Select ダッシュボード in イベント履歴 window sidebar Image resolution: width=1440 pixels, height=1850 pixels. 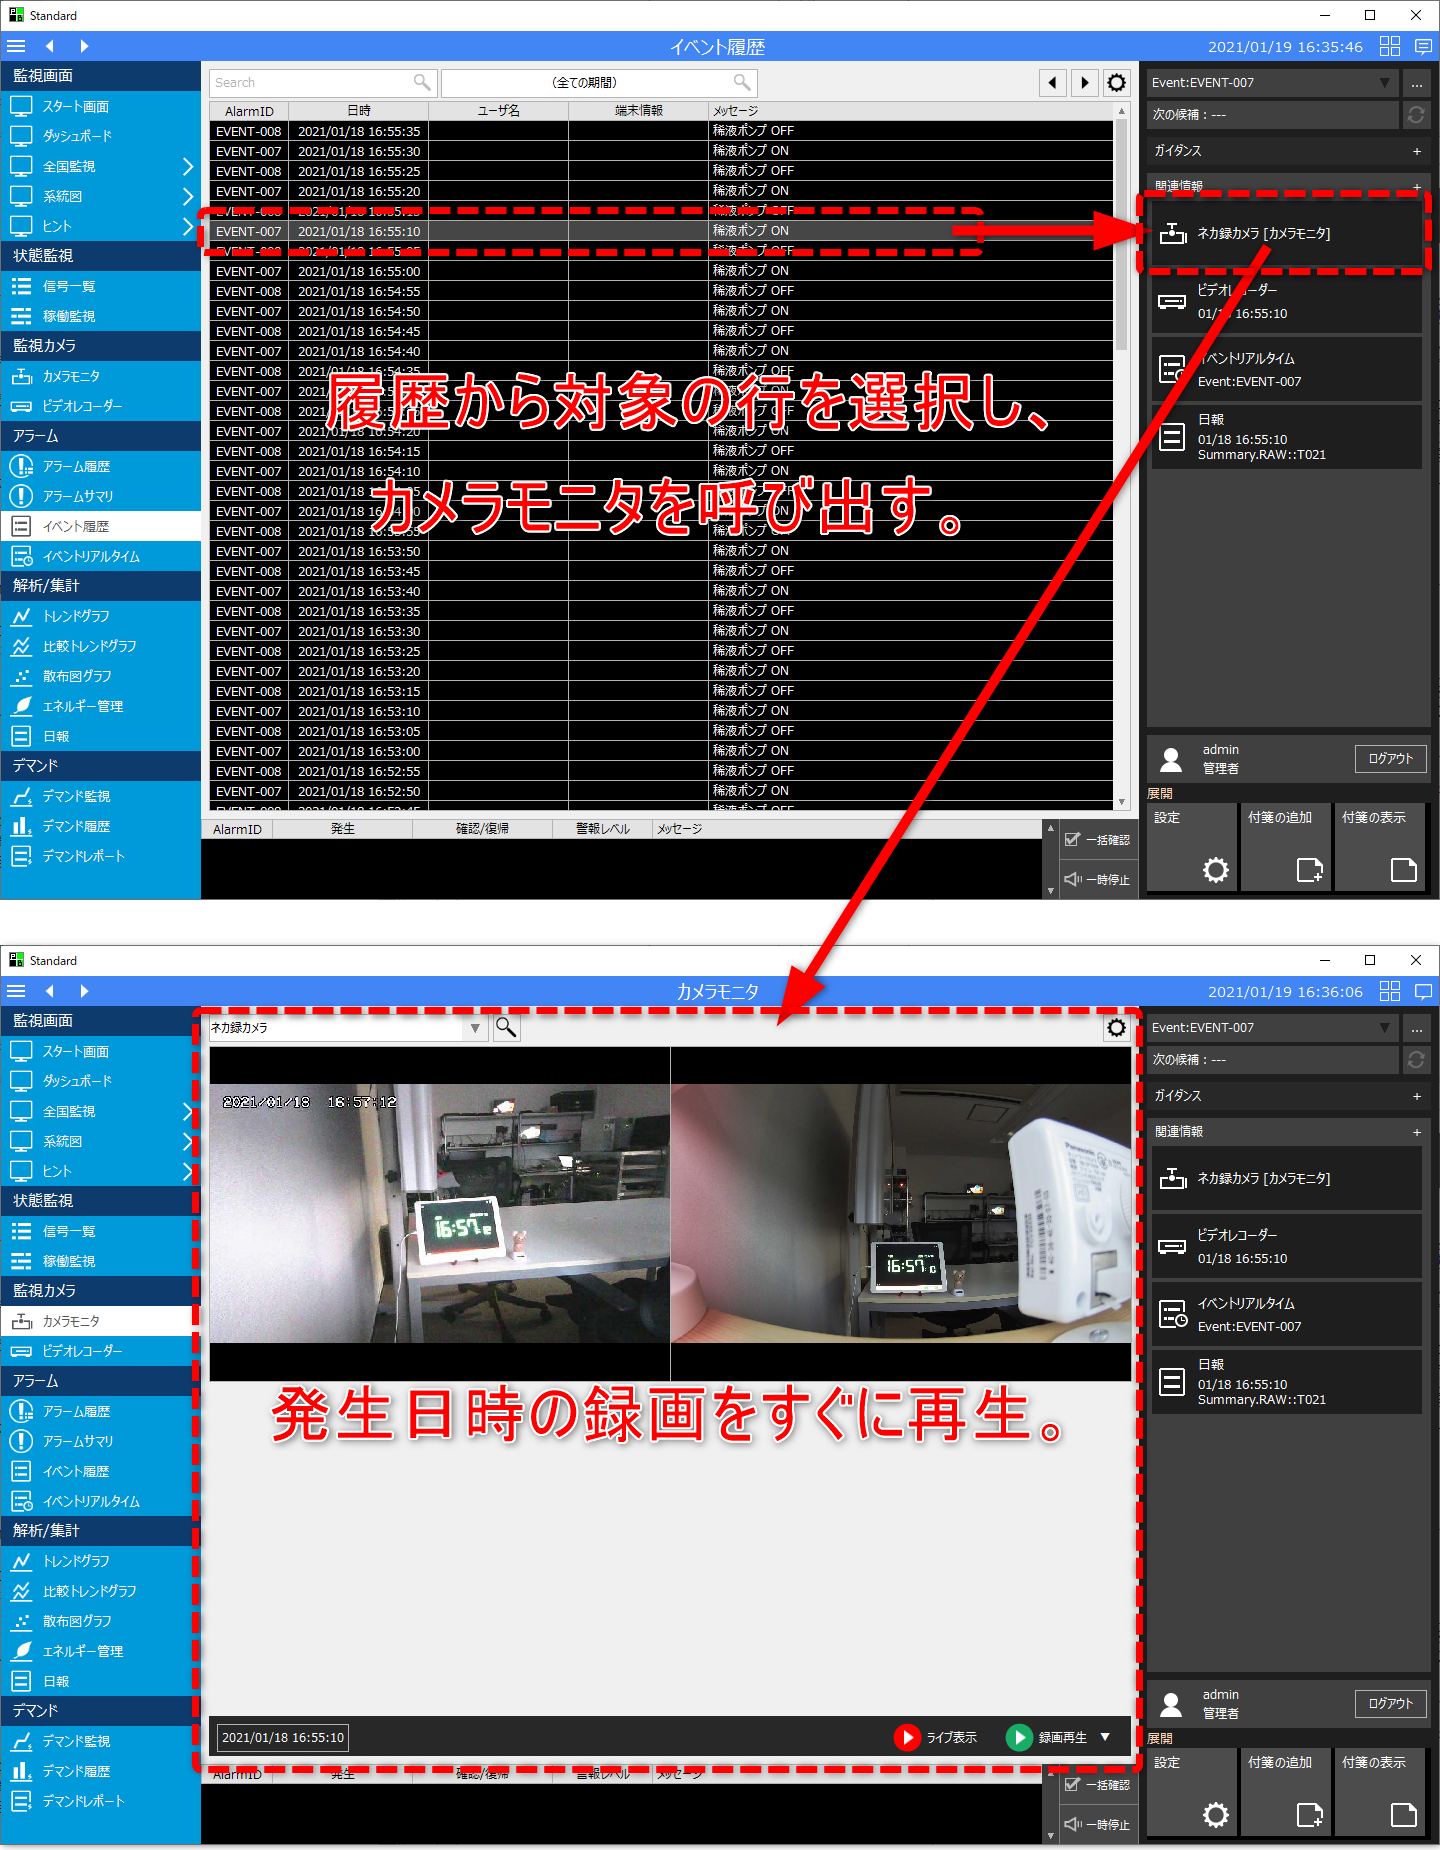(100, 136)
